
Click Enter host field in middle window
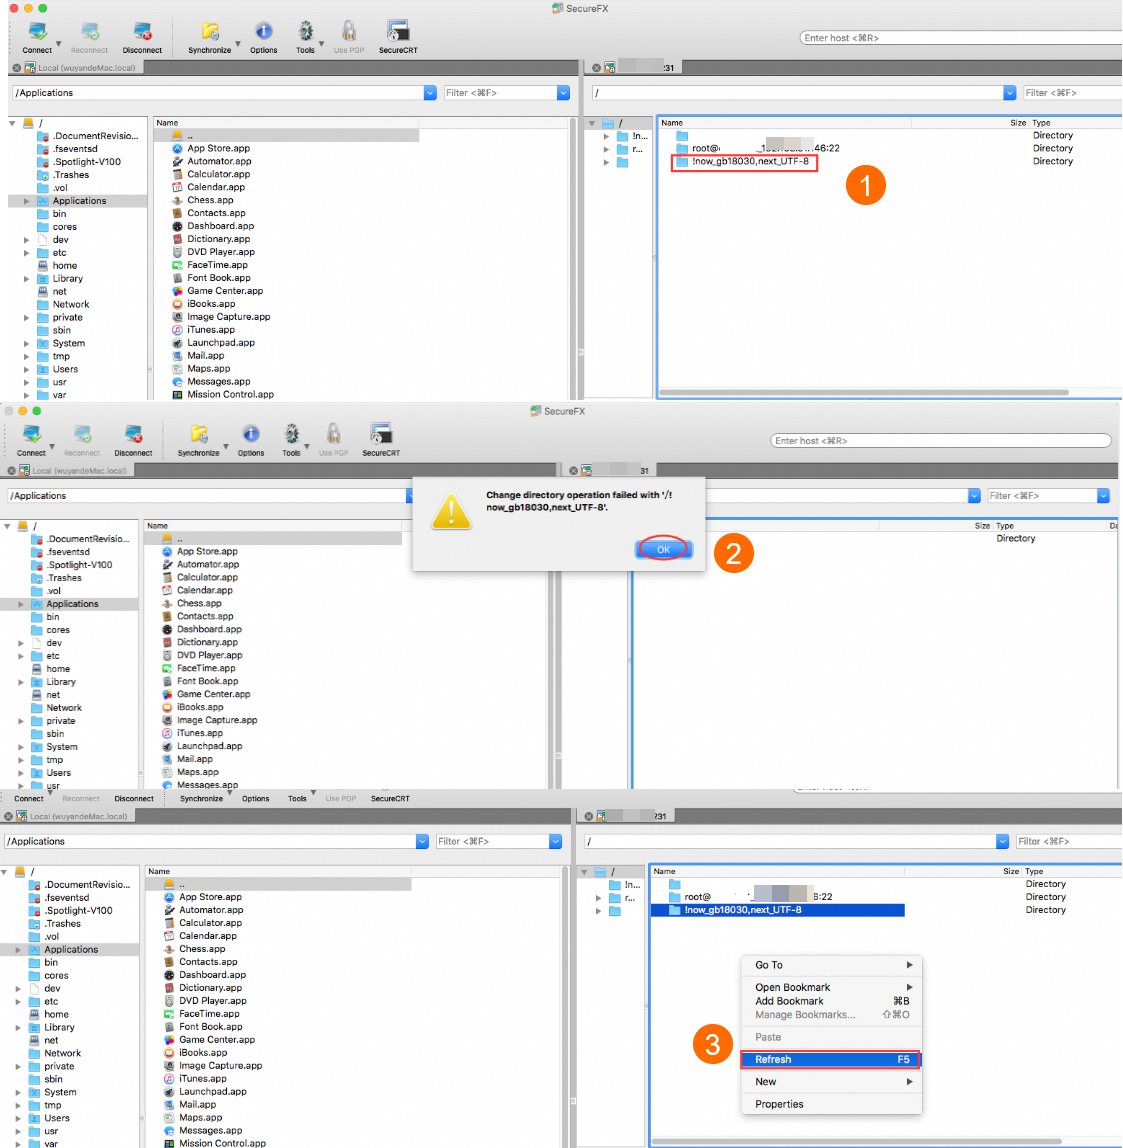point(941,441)
